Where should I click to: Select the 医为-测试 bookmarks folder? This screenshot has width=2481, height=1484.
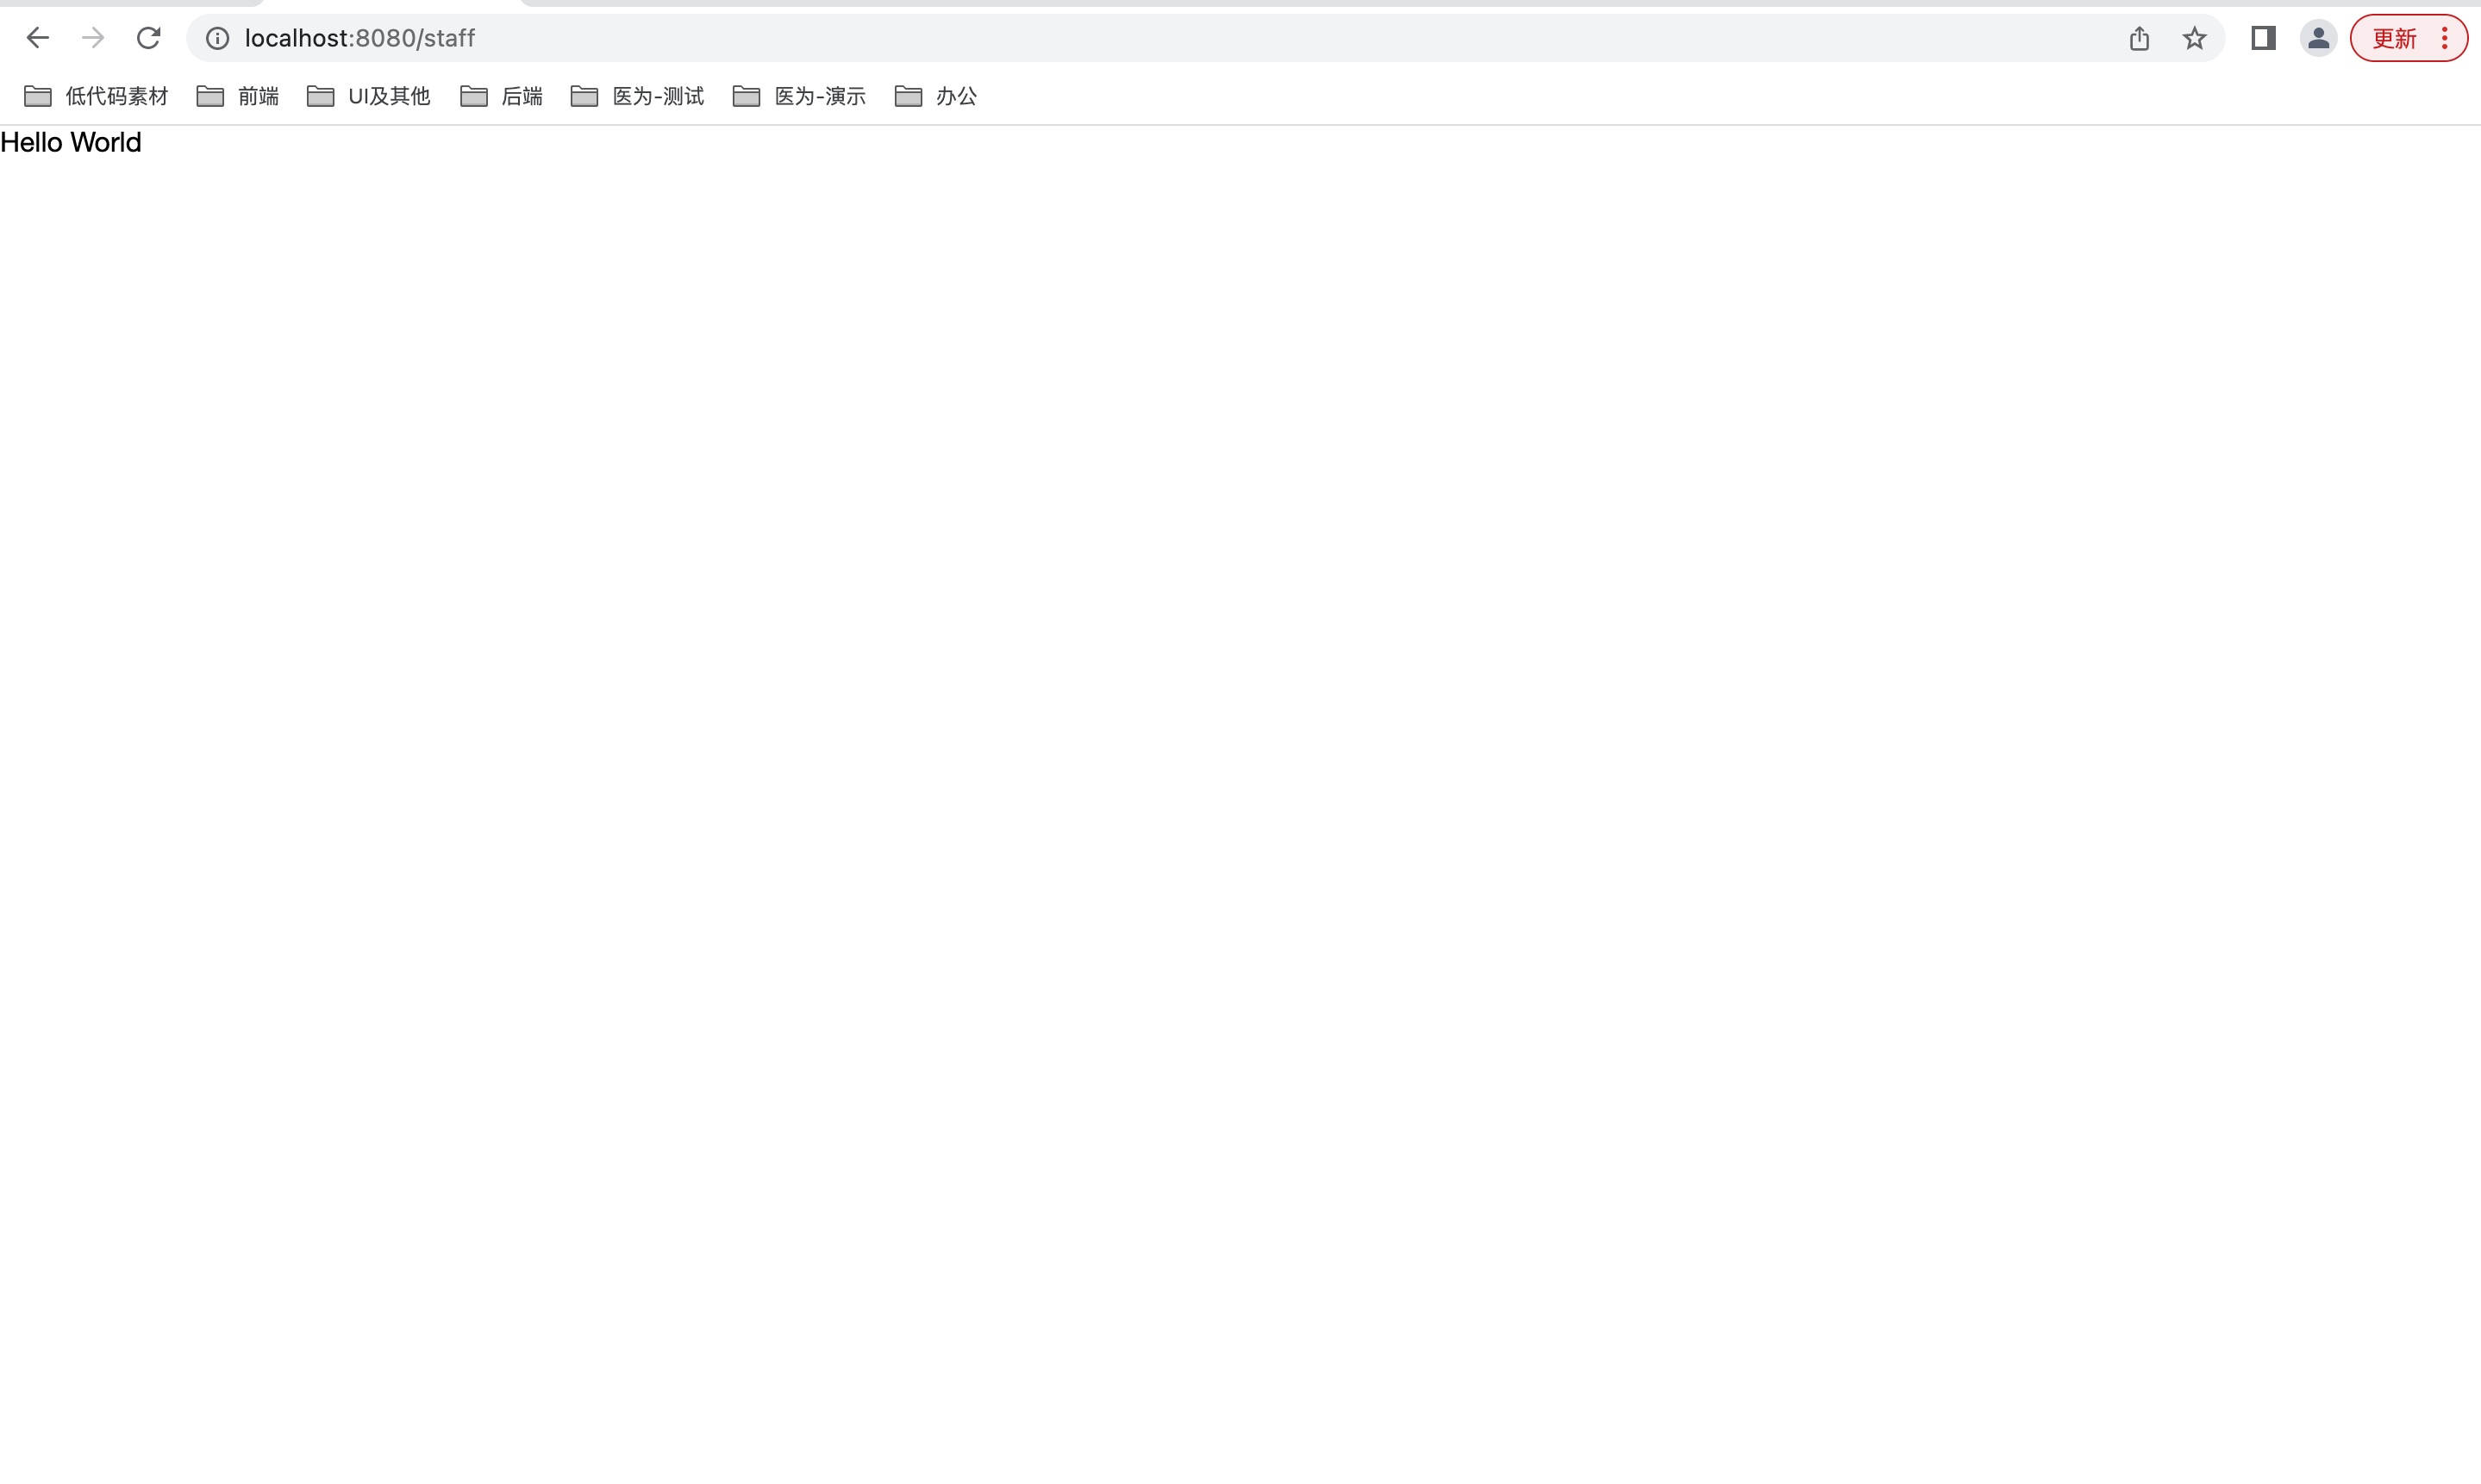click(636, 96)
